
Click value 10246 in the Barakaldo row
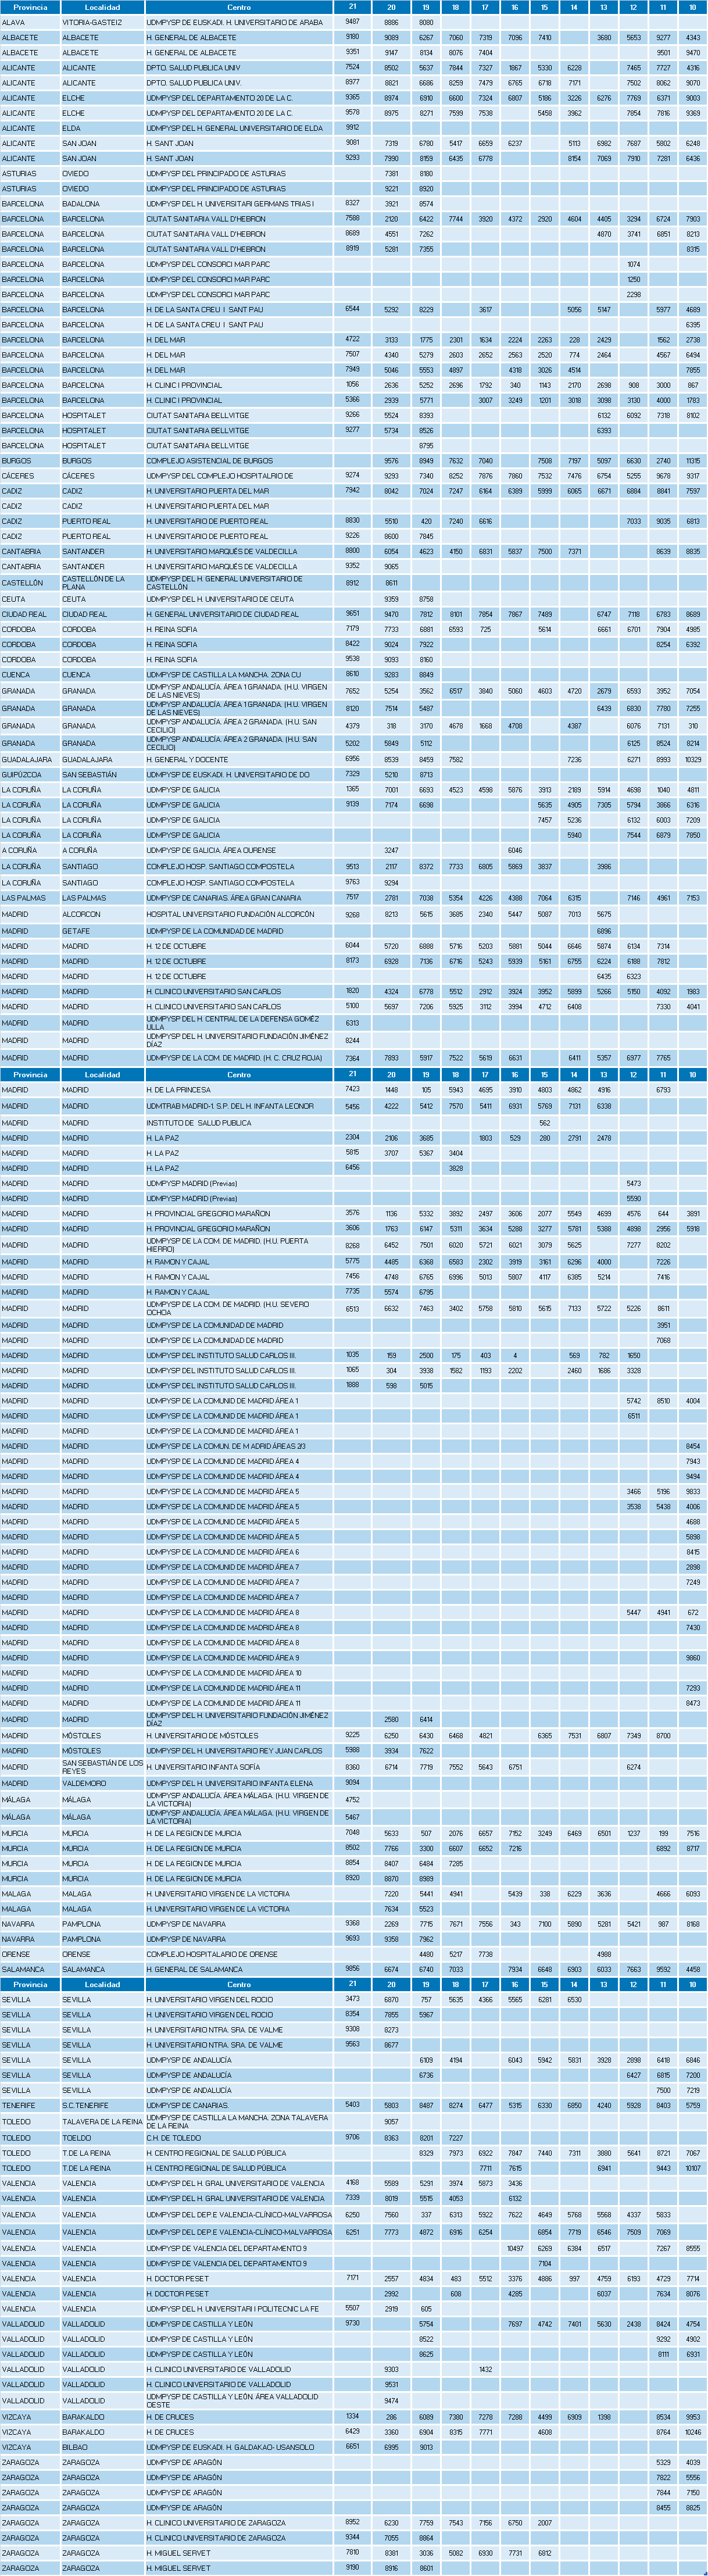[693, 2432]
